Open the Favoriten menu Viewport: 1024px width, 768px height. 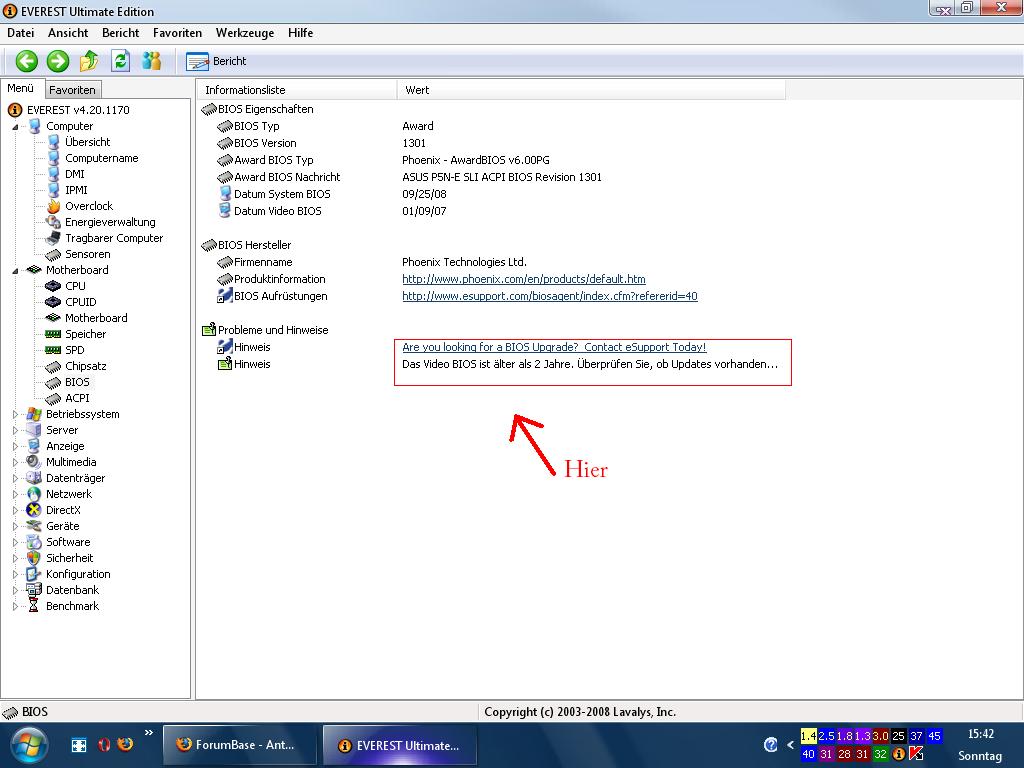177,33
